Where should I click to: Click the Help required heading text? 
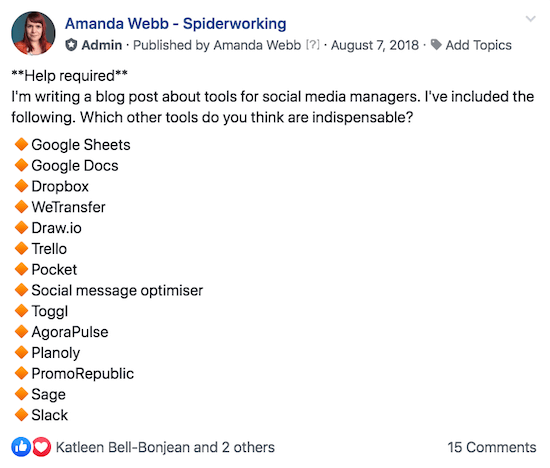69,76
